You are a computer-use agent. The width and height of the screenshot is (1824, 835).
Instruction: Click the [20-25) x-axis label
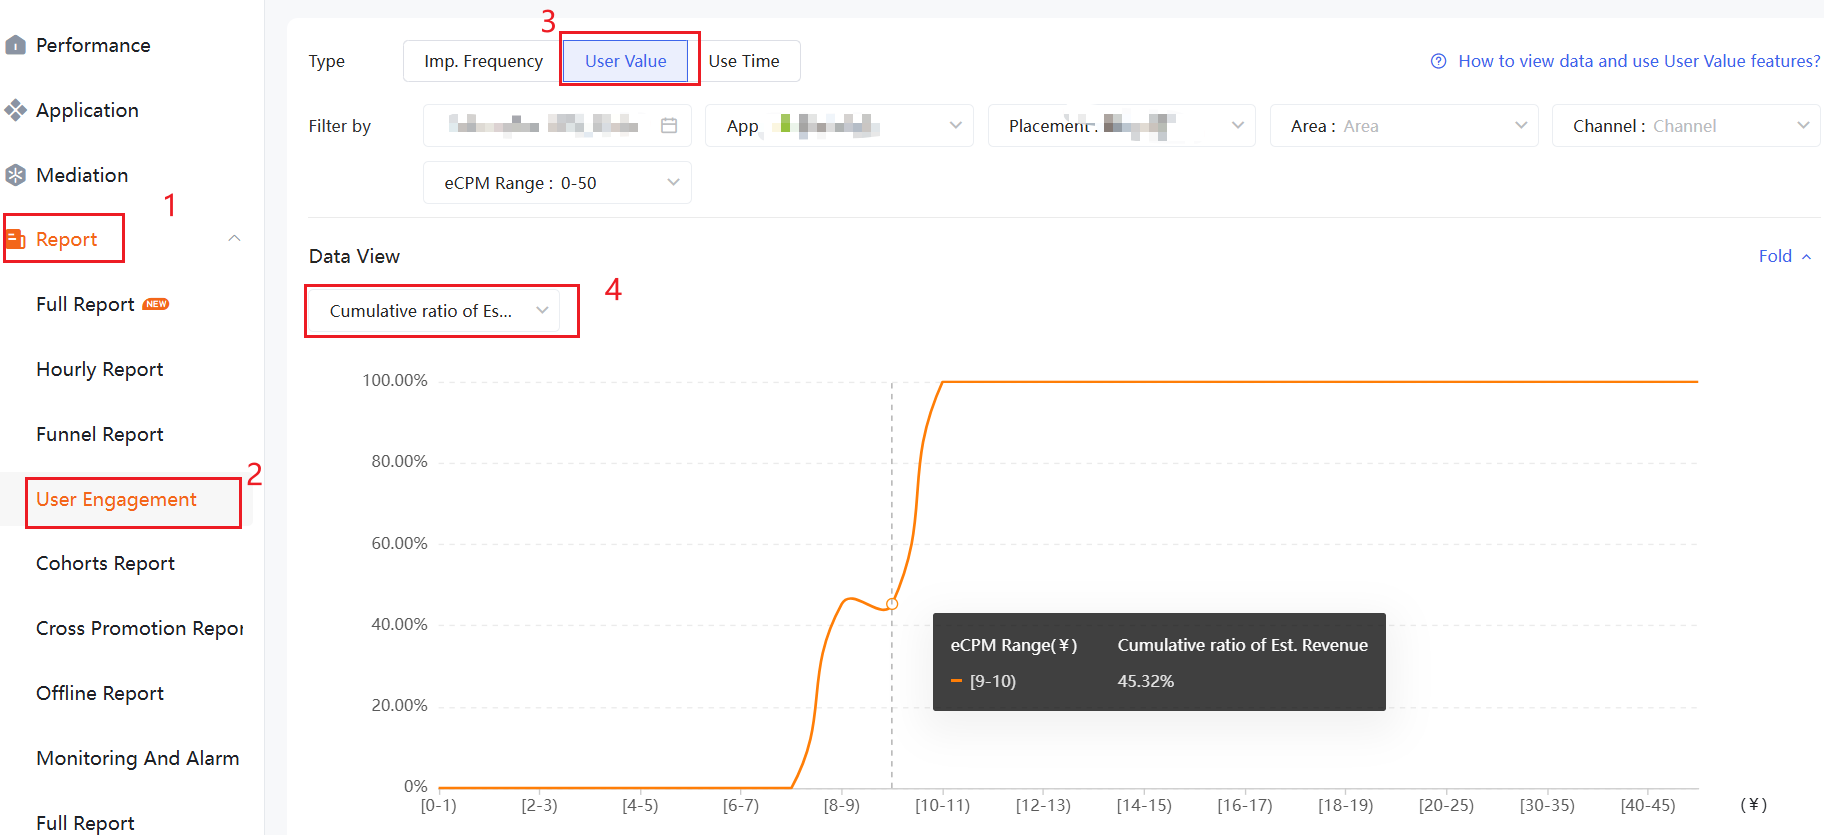[1446, 805]
